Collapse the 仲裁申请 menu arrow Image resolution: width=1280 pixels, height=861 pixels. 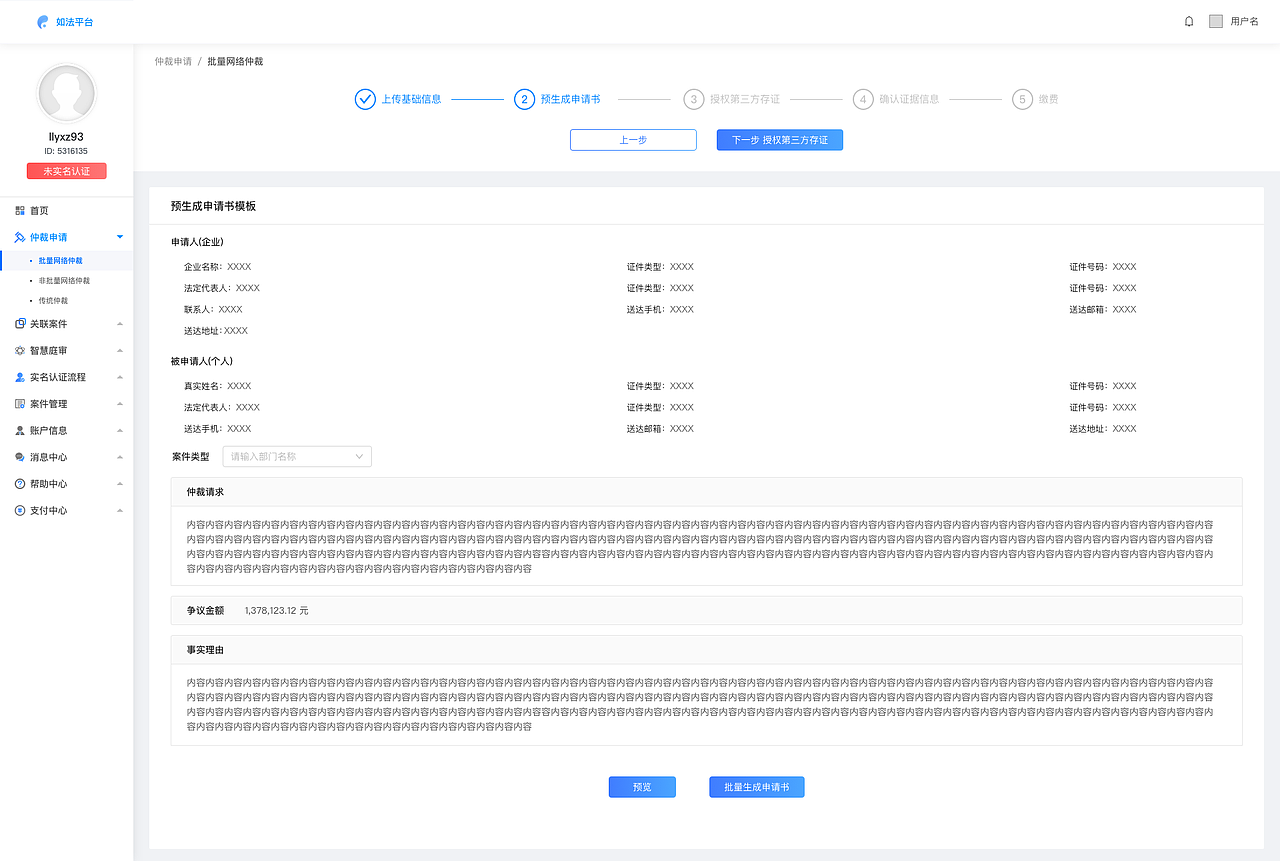tap(120, 237)
